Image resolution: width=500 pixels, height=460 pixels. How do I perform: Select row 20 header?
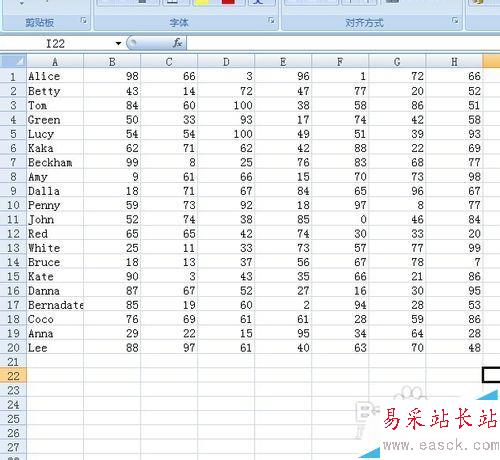tap(13, 348)
